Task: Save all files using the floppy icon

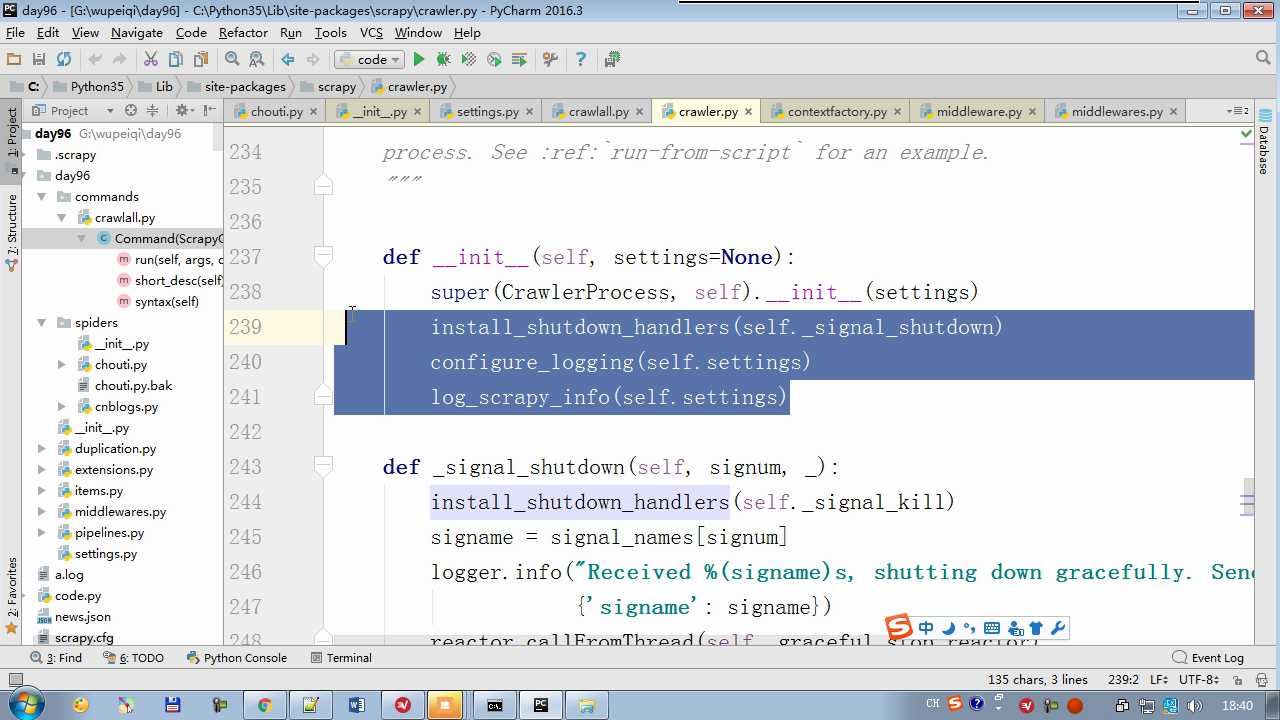Action: (39, 59)
